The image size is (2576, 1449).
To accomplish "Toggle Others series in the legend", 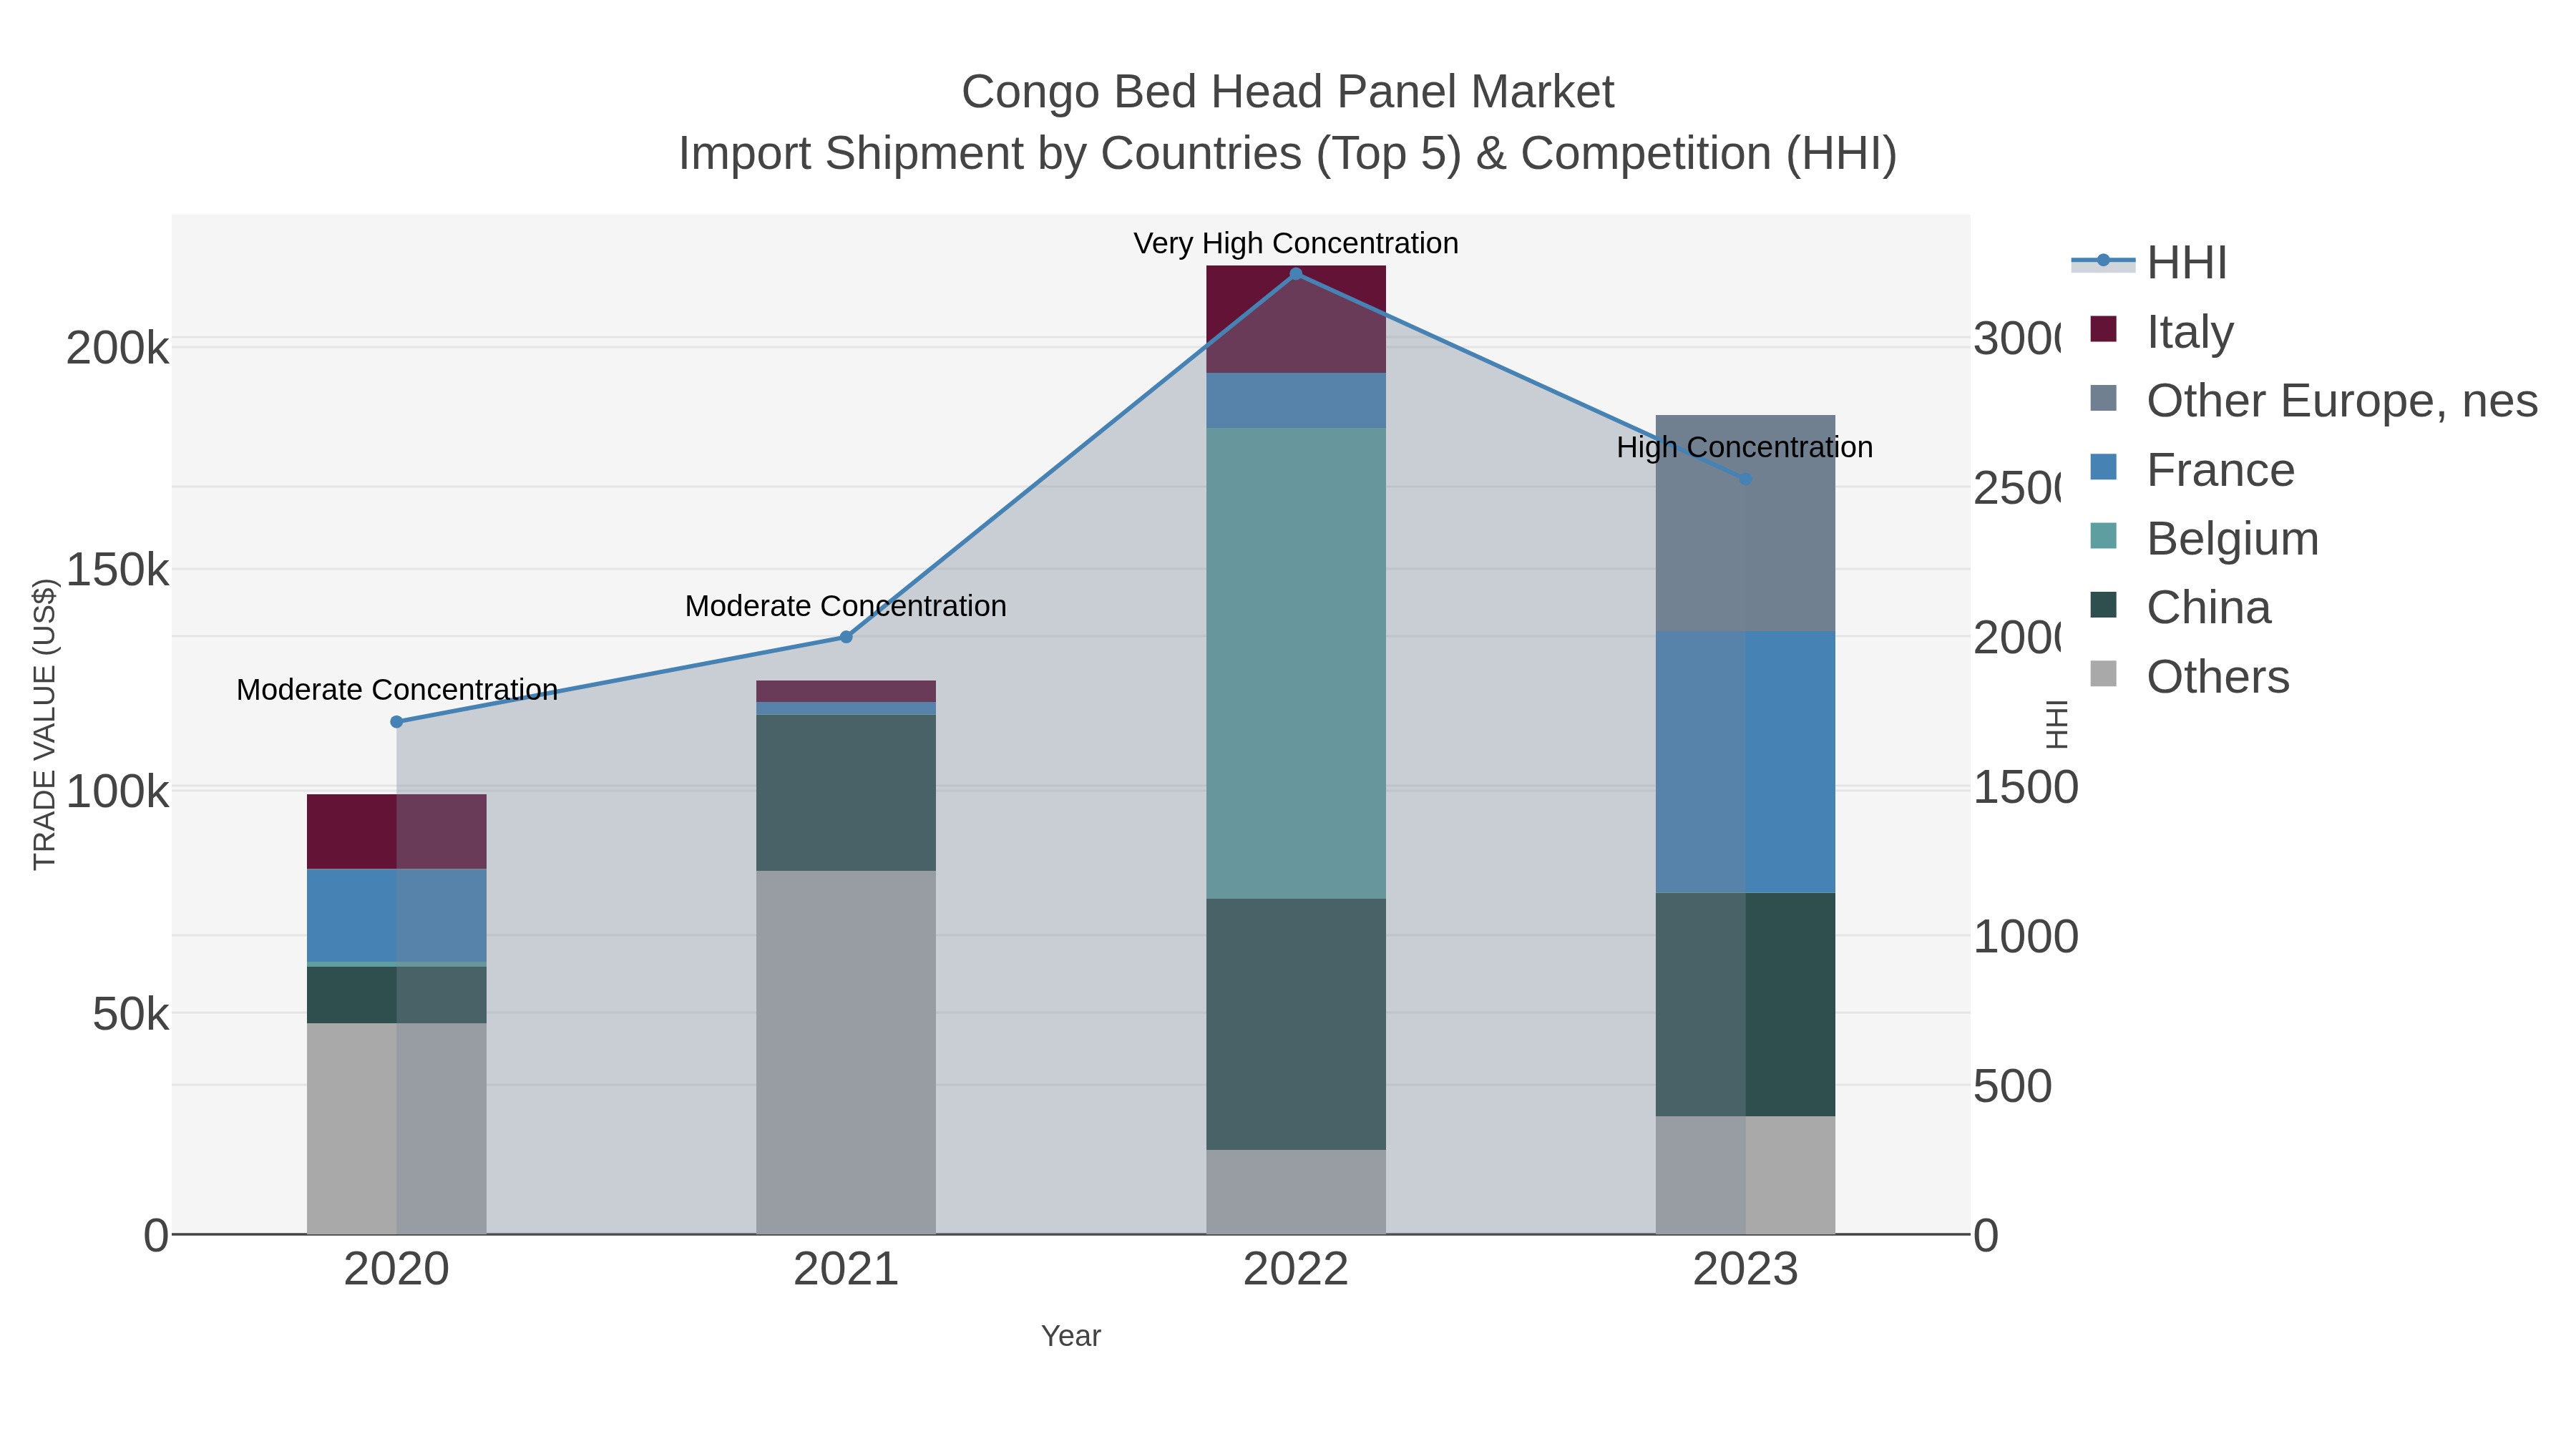I will click(2189, 676).
